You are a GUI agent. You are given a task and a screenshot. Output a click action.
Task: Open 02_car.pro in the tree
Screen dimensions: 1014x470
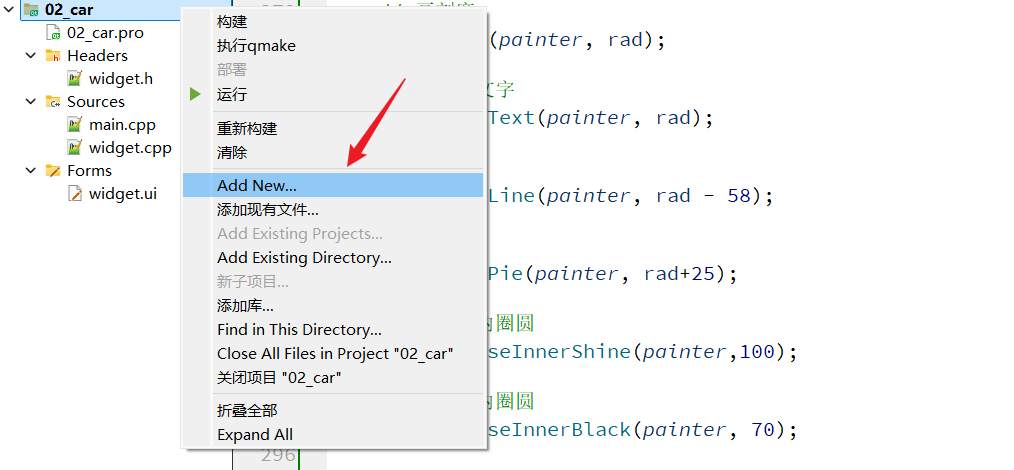coord(105,32)
